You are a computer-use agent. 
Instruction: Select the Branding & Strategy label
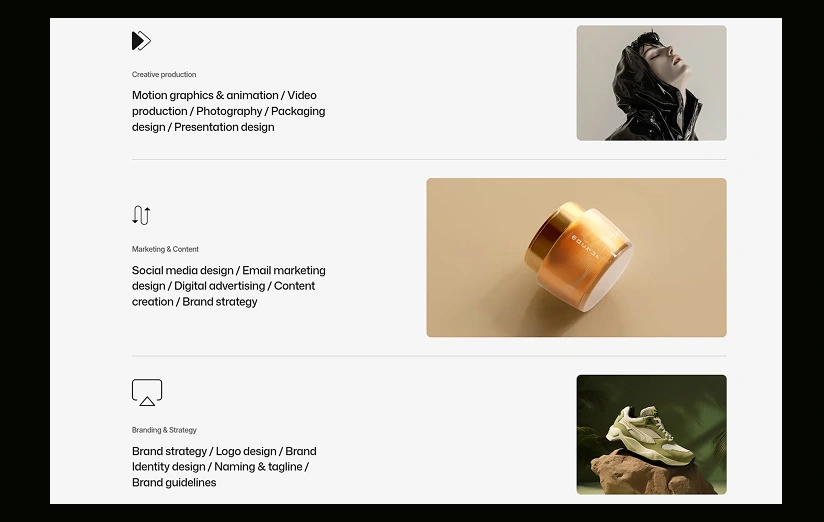click(x=164, y=430)
